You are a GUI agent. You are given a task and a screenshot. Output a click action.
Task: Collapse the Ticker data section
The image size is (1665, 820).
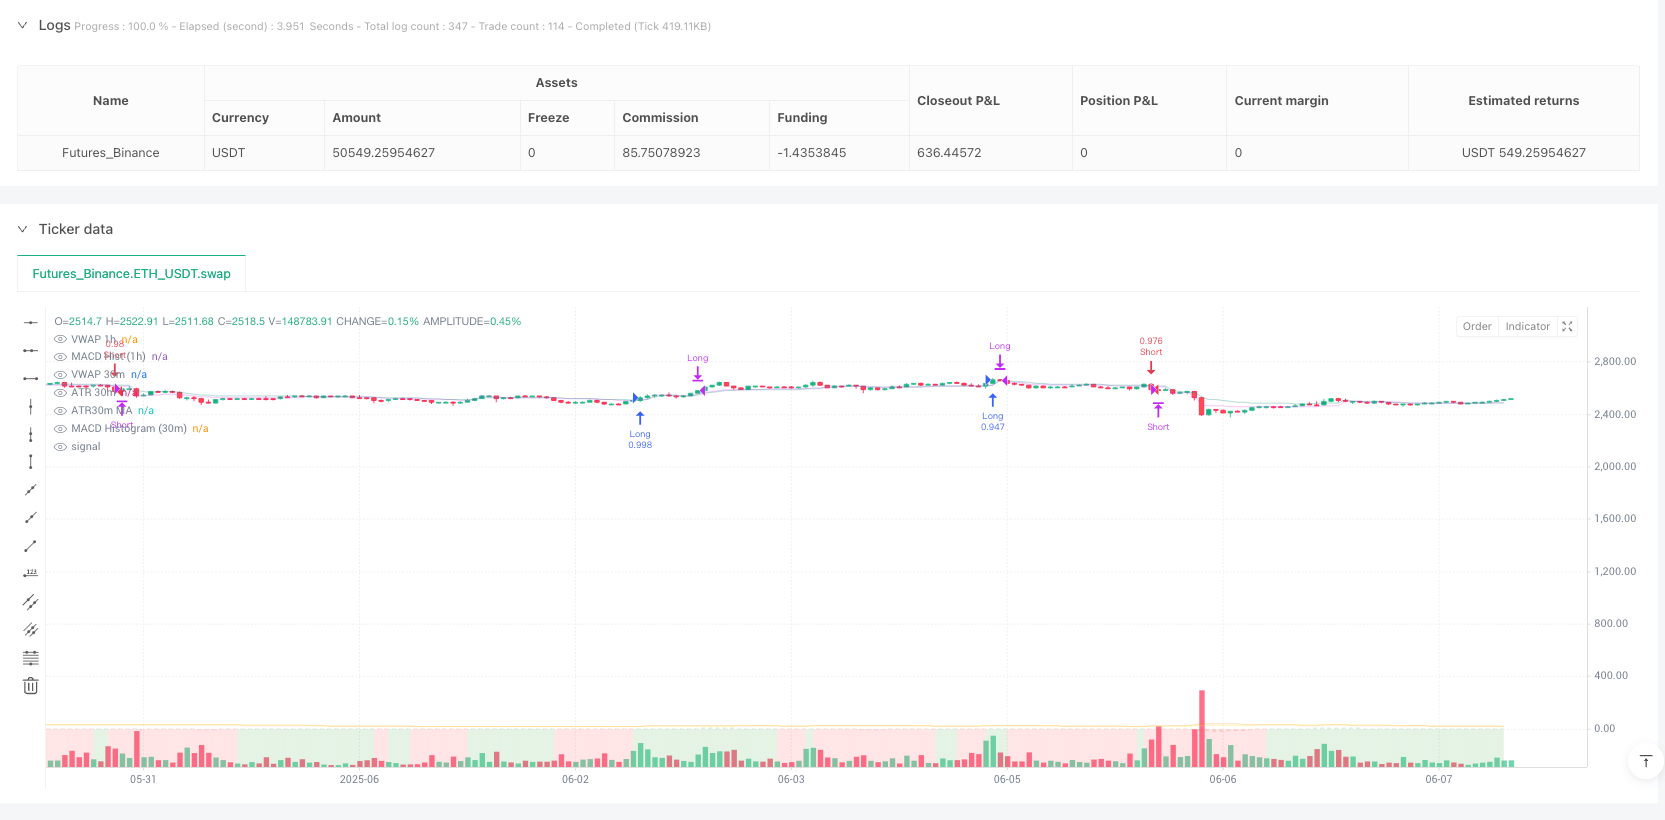[x=22, y=229]
